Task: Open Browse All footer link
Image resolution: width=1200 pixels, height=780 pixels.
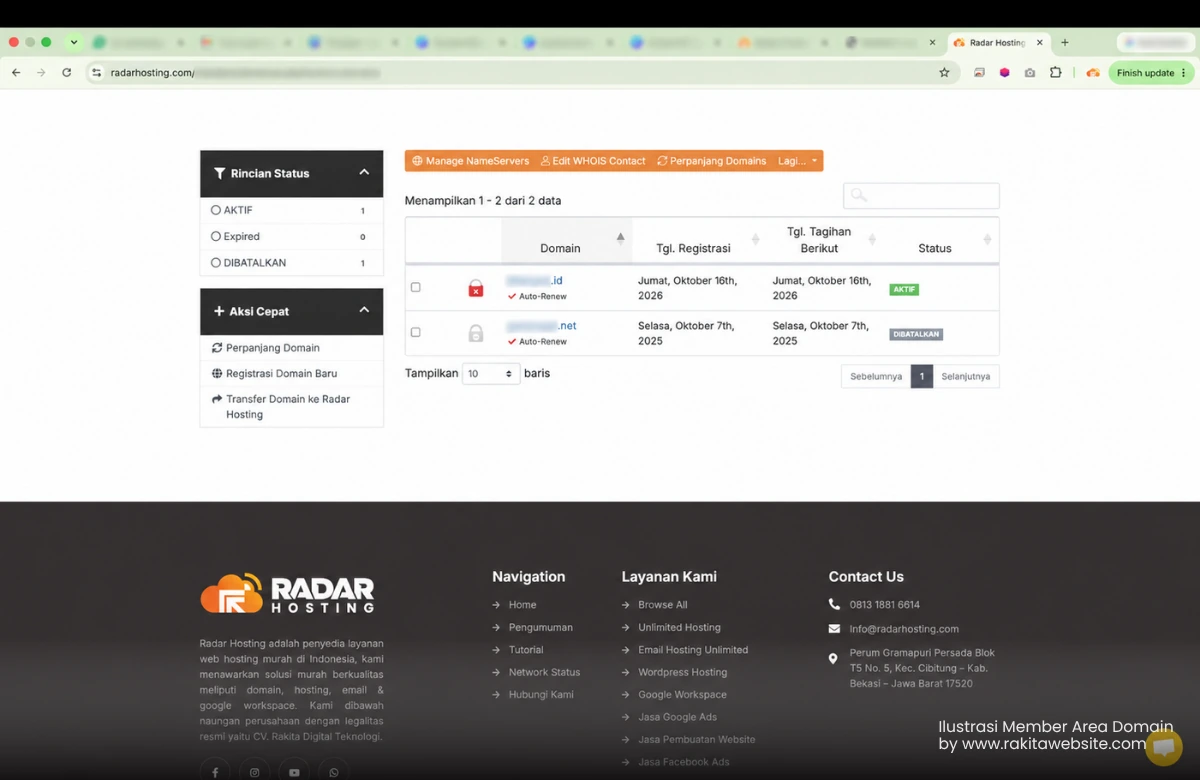Action: (x=663, y=605)
